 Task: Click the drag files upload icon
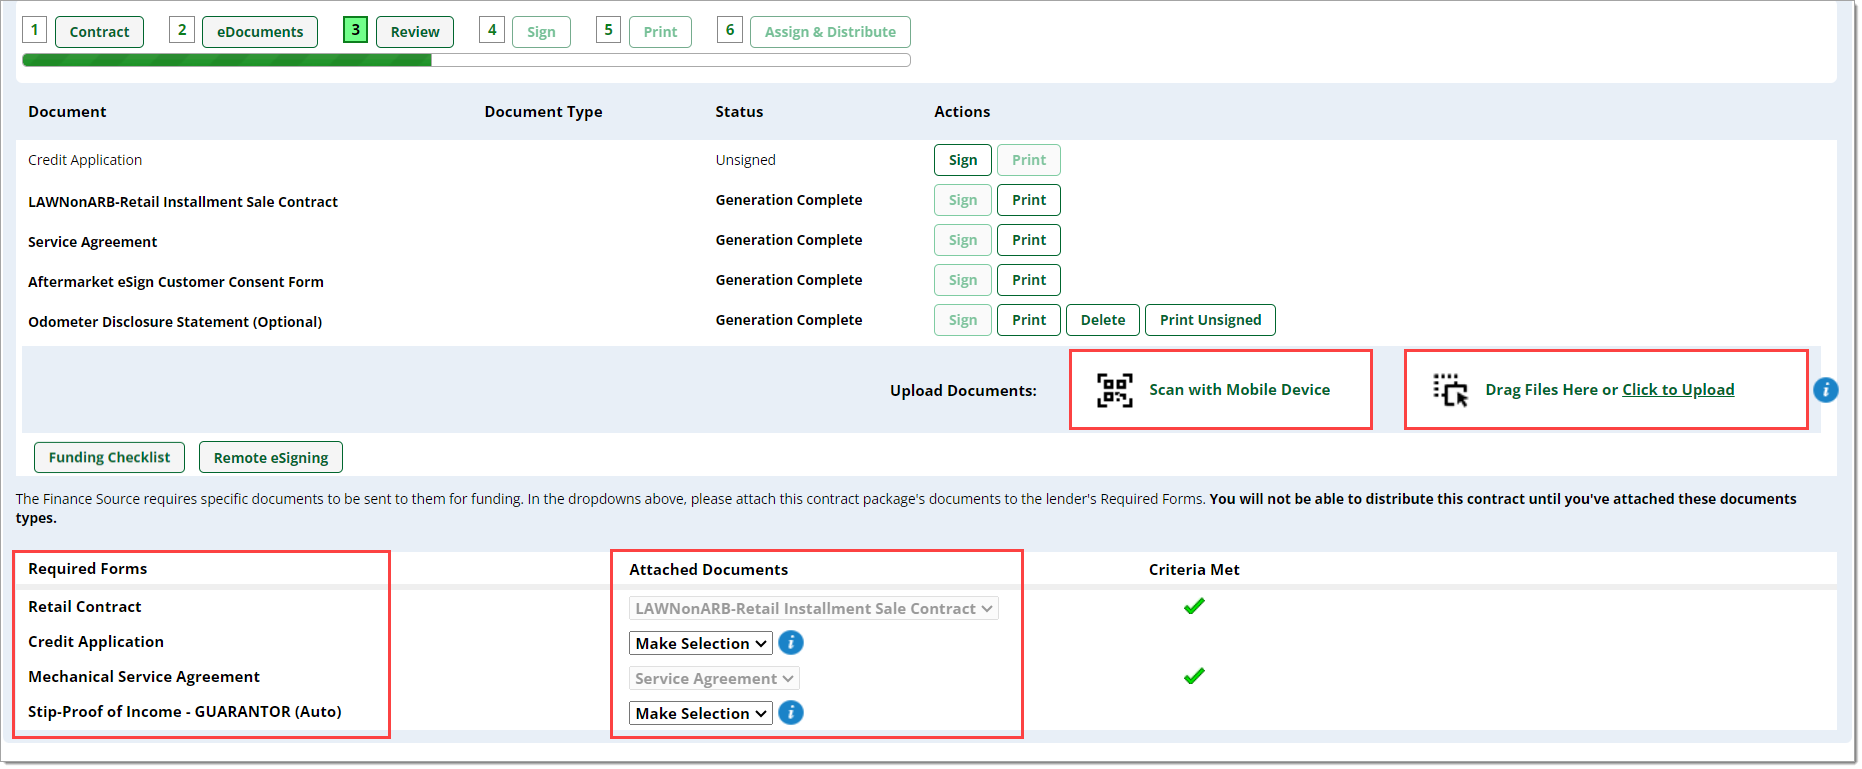coord(1450,390)
